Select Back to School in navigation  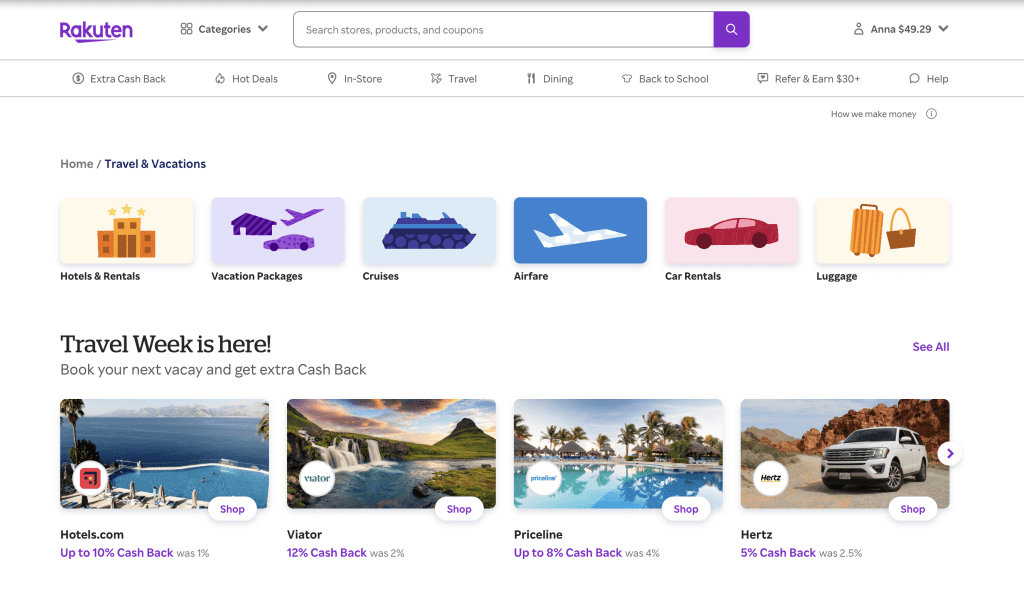[x=665, y=78]
